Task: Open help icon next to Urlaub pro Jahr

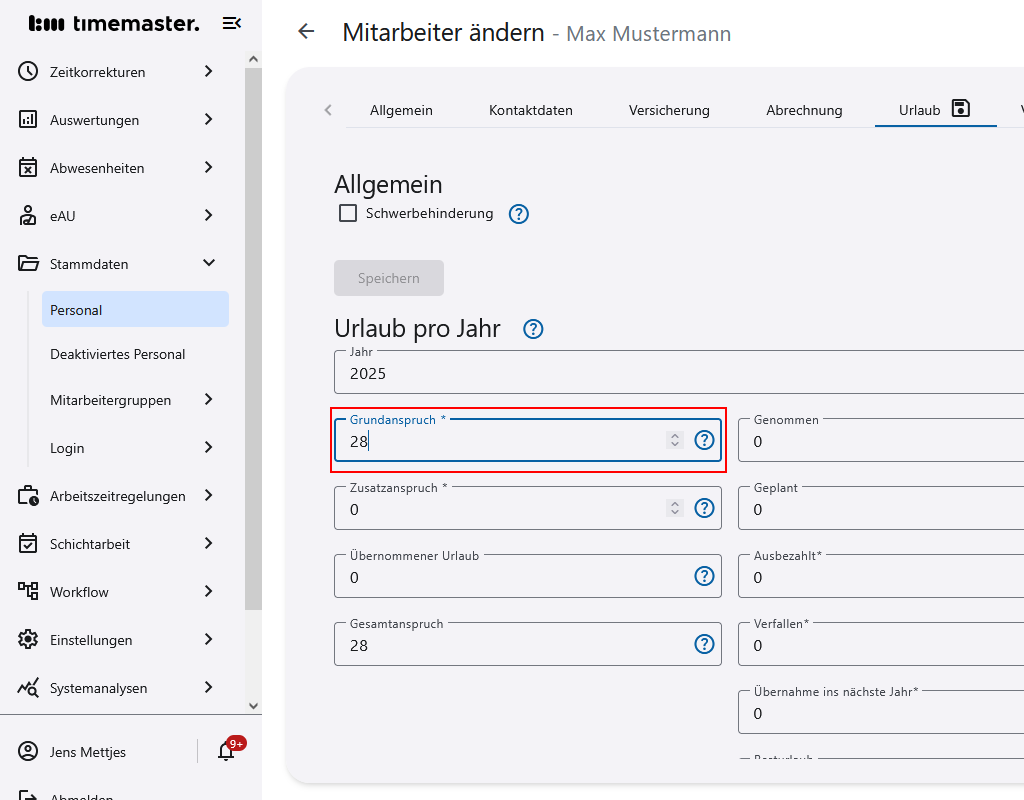Action: (x=534, y=329)
